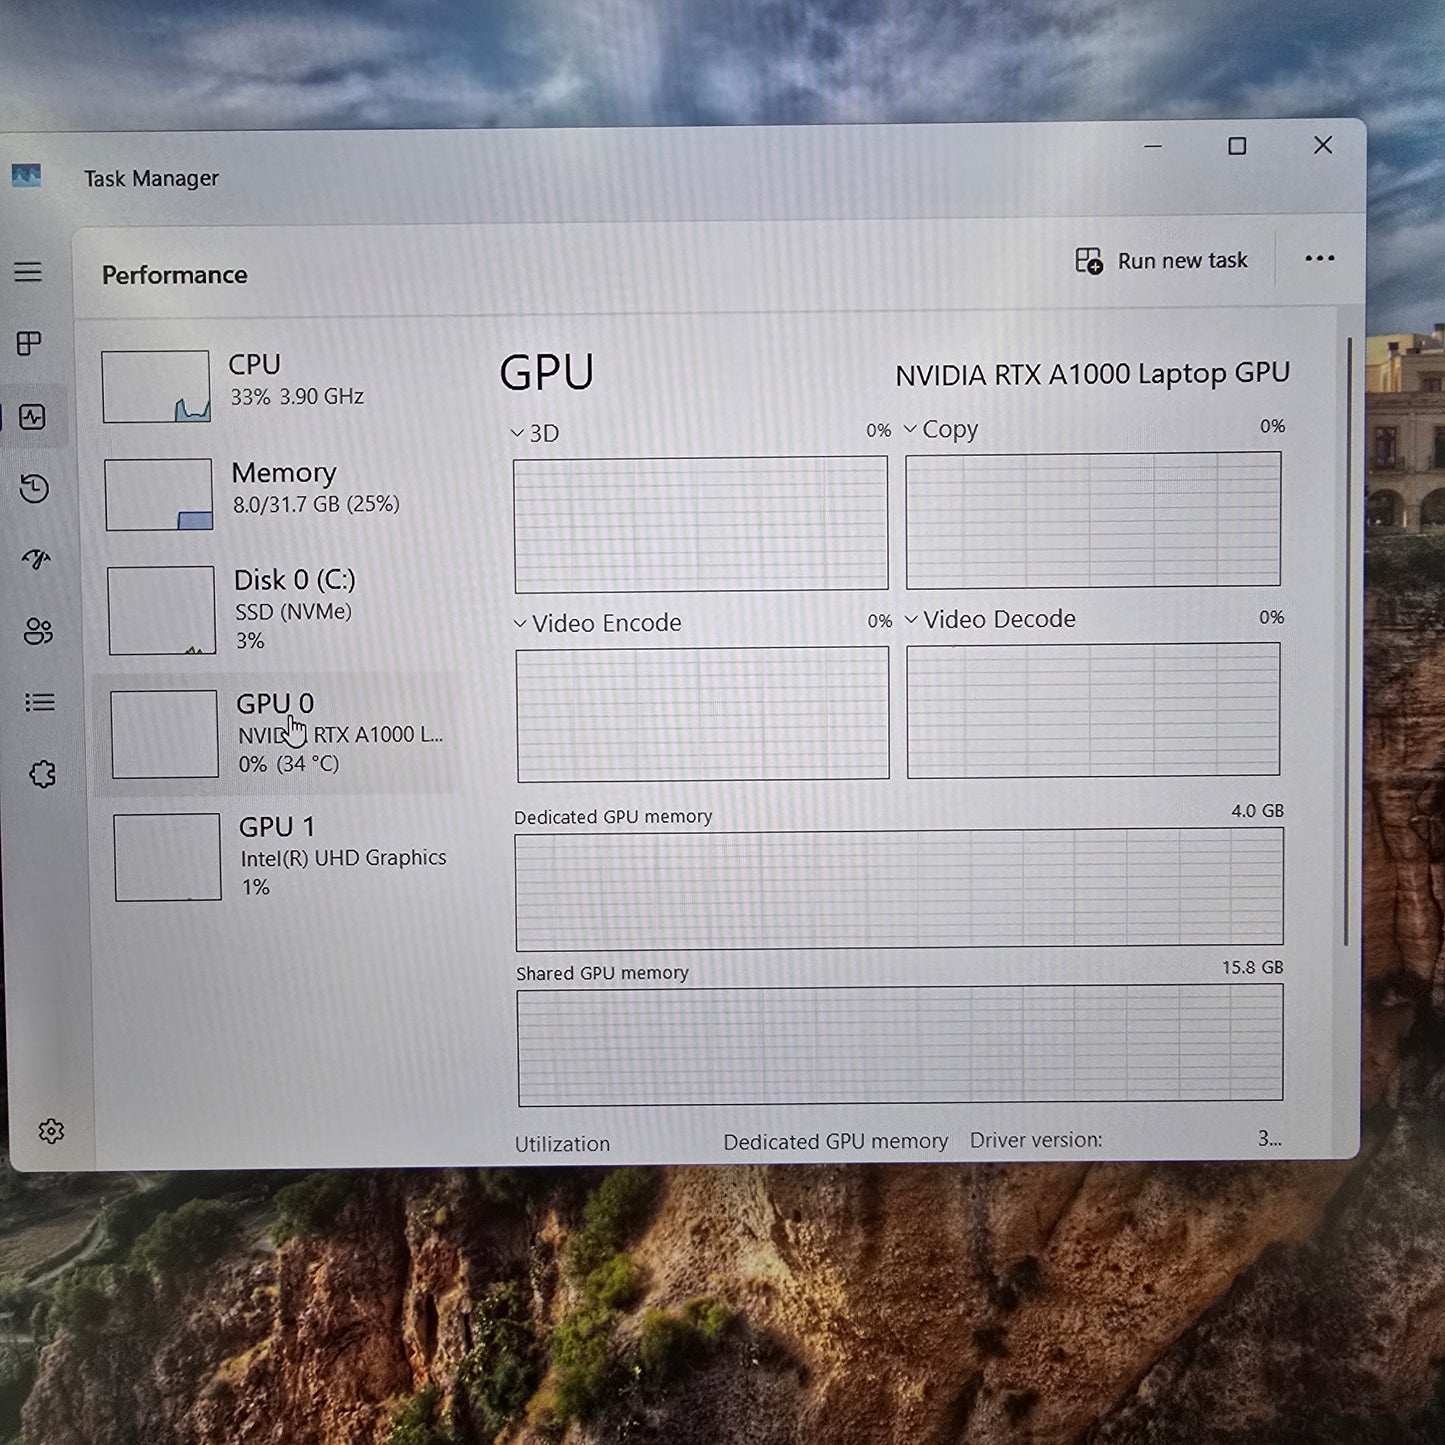Image resolution: width=1445 pixels, height=1445 pixels.
Task: Select the Performance page icon
Action: [x=32, y=417]
